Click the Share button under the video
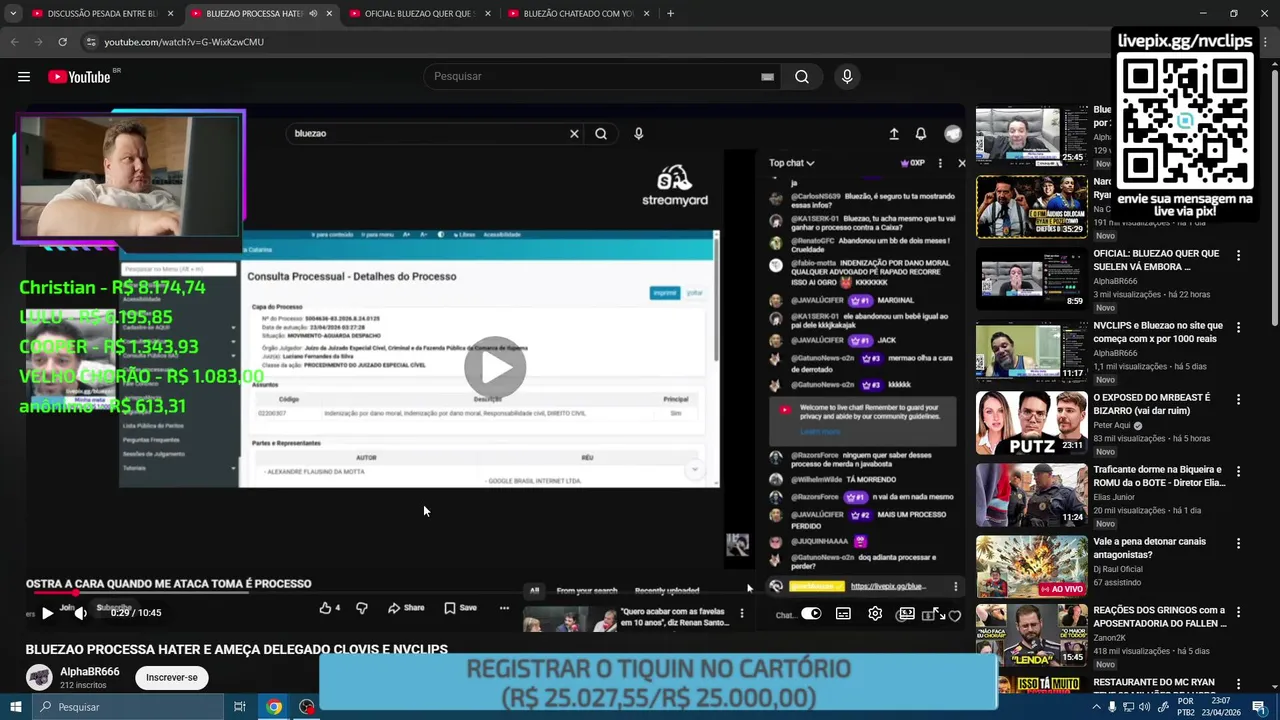The height and width of the screenshot is (720, 1280). (406, 608)
